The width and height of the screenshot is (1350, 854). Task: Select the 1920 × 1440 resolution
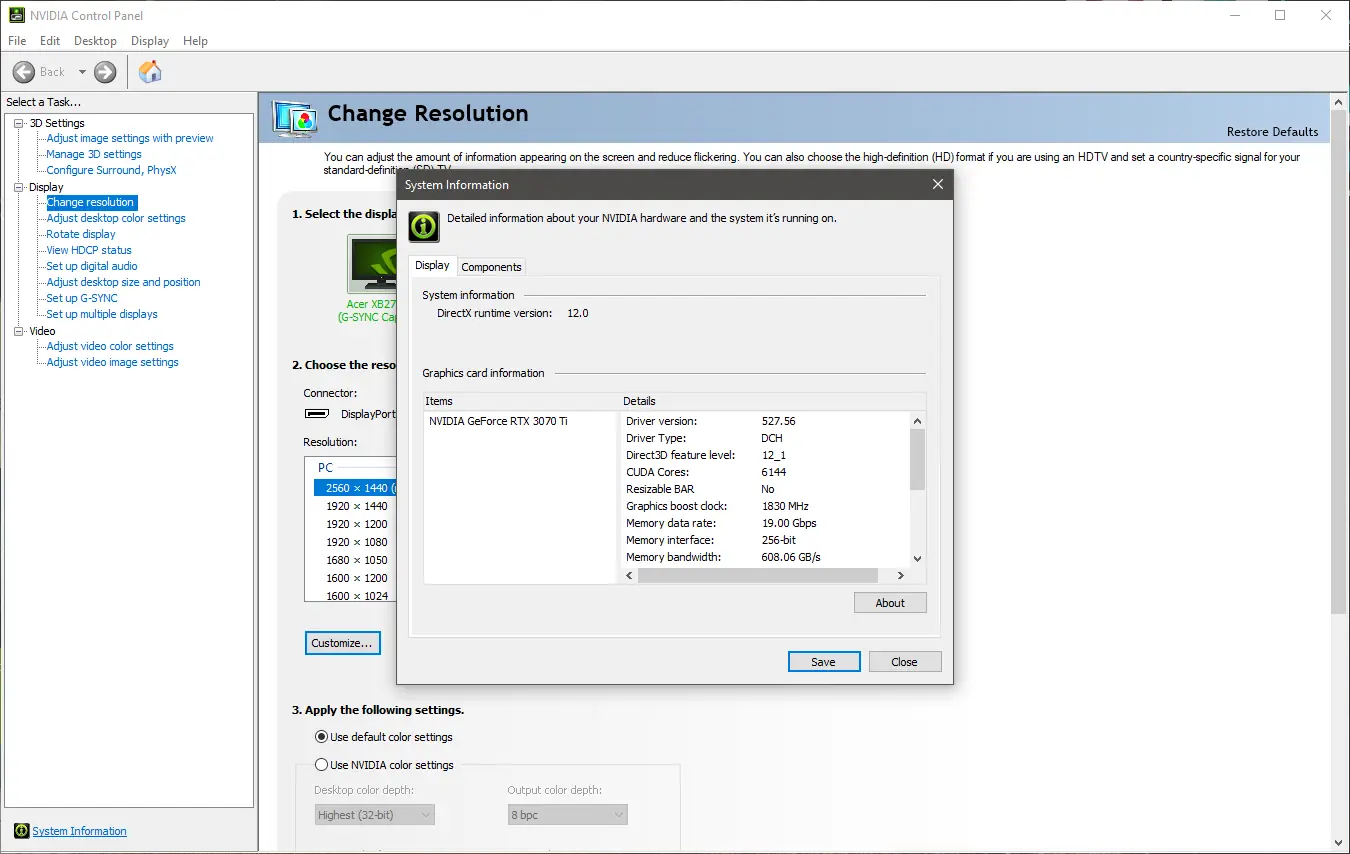coord(357,506)
